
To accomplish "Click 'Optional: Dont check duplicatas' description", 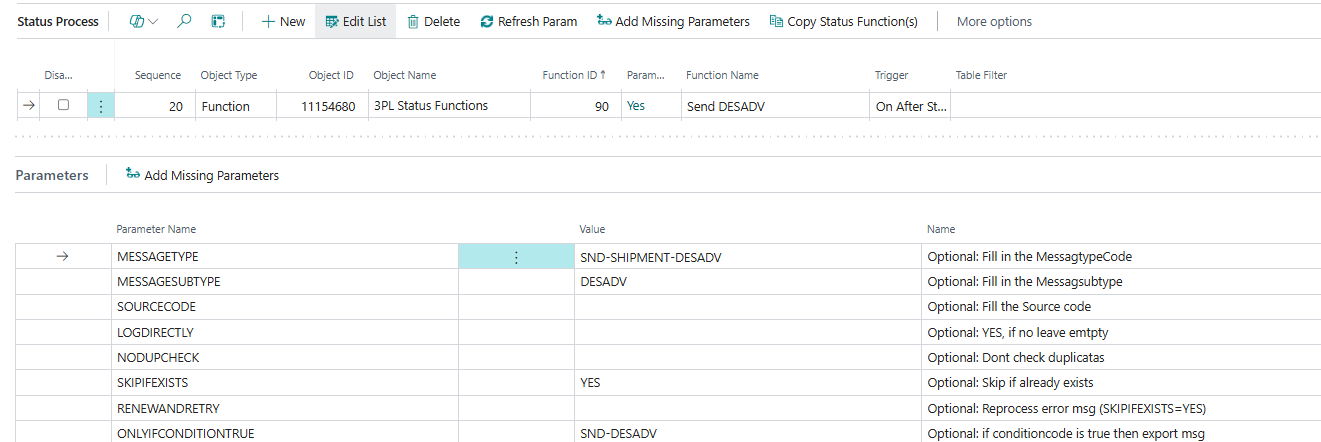I will (1015, 357).
